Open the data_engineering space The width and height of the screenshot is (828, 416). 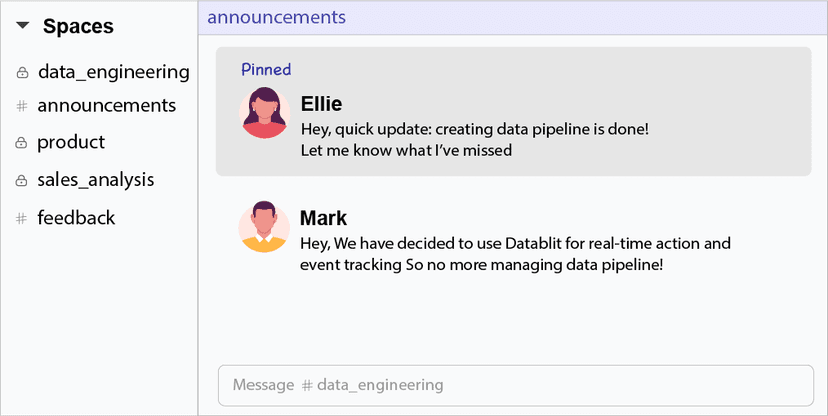tap(113, 72)
